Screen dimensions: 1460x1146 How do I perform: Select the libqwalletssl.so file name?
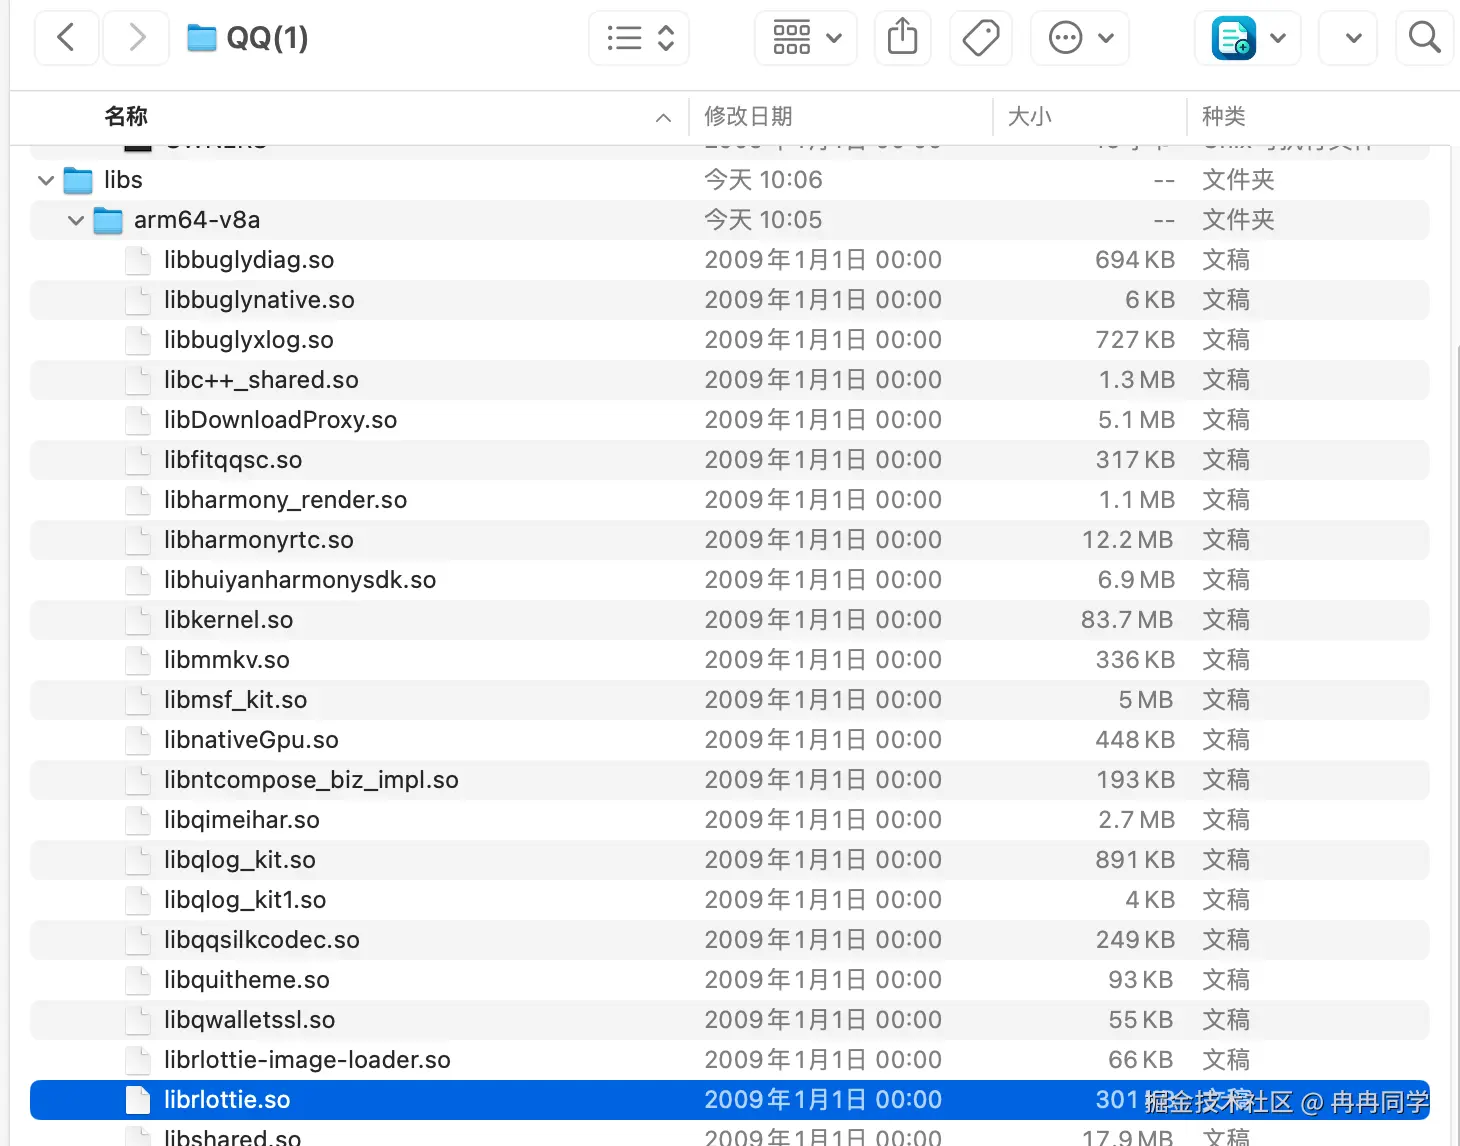point(250,1020)
